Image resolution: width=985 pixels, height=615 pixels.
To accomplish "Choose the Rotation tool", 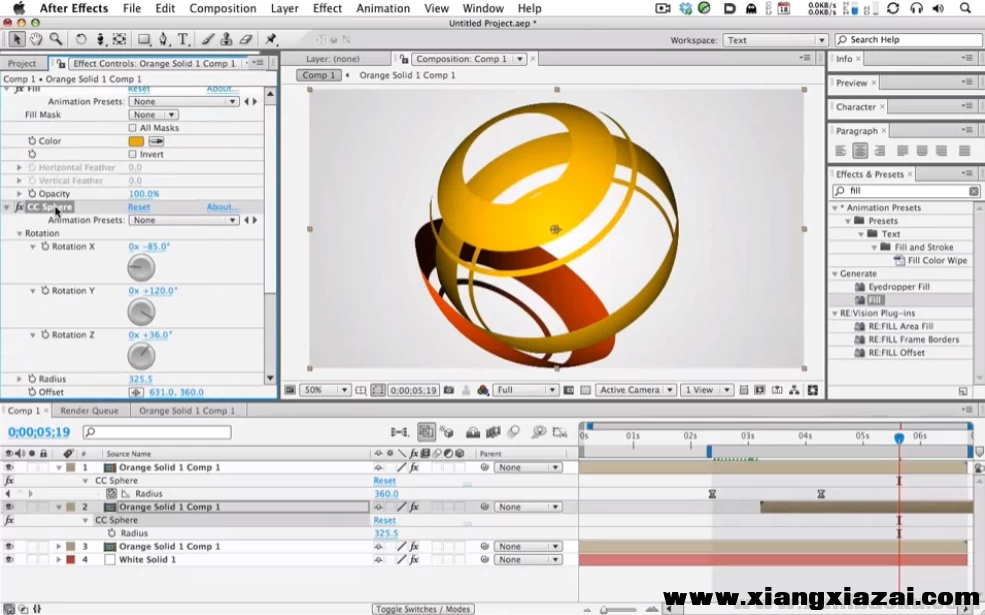I will (81, 39).
